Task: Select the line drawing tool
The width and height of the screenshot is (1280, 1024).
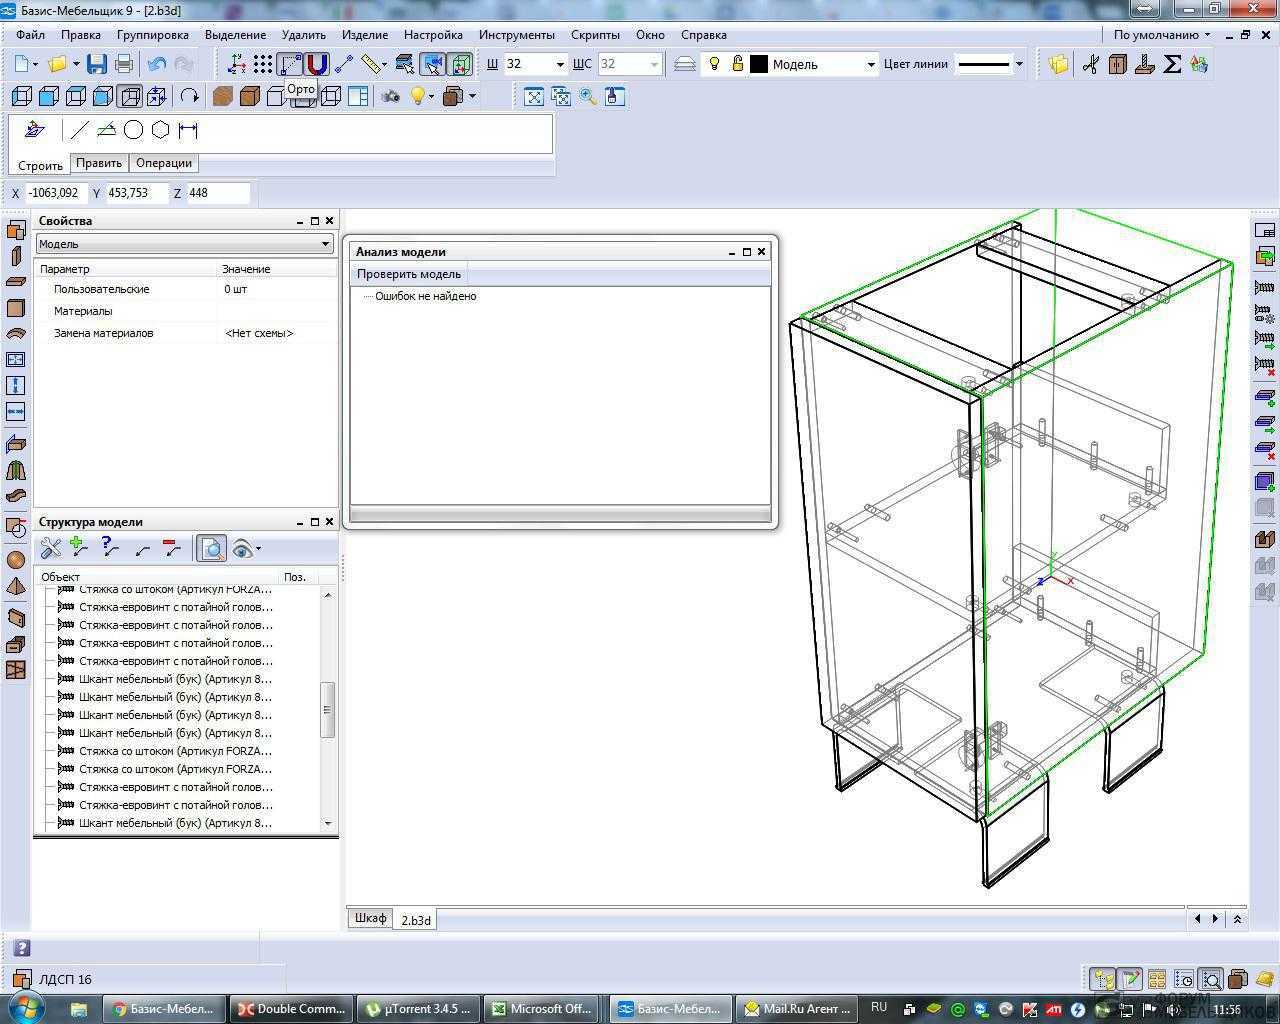Action: pyautogui.click(x=79, y=130)
